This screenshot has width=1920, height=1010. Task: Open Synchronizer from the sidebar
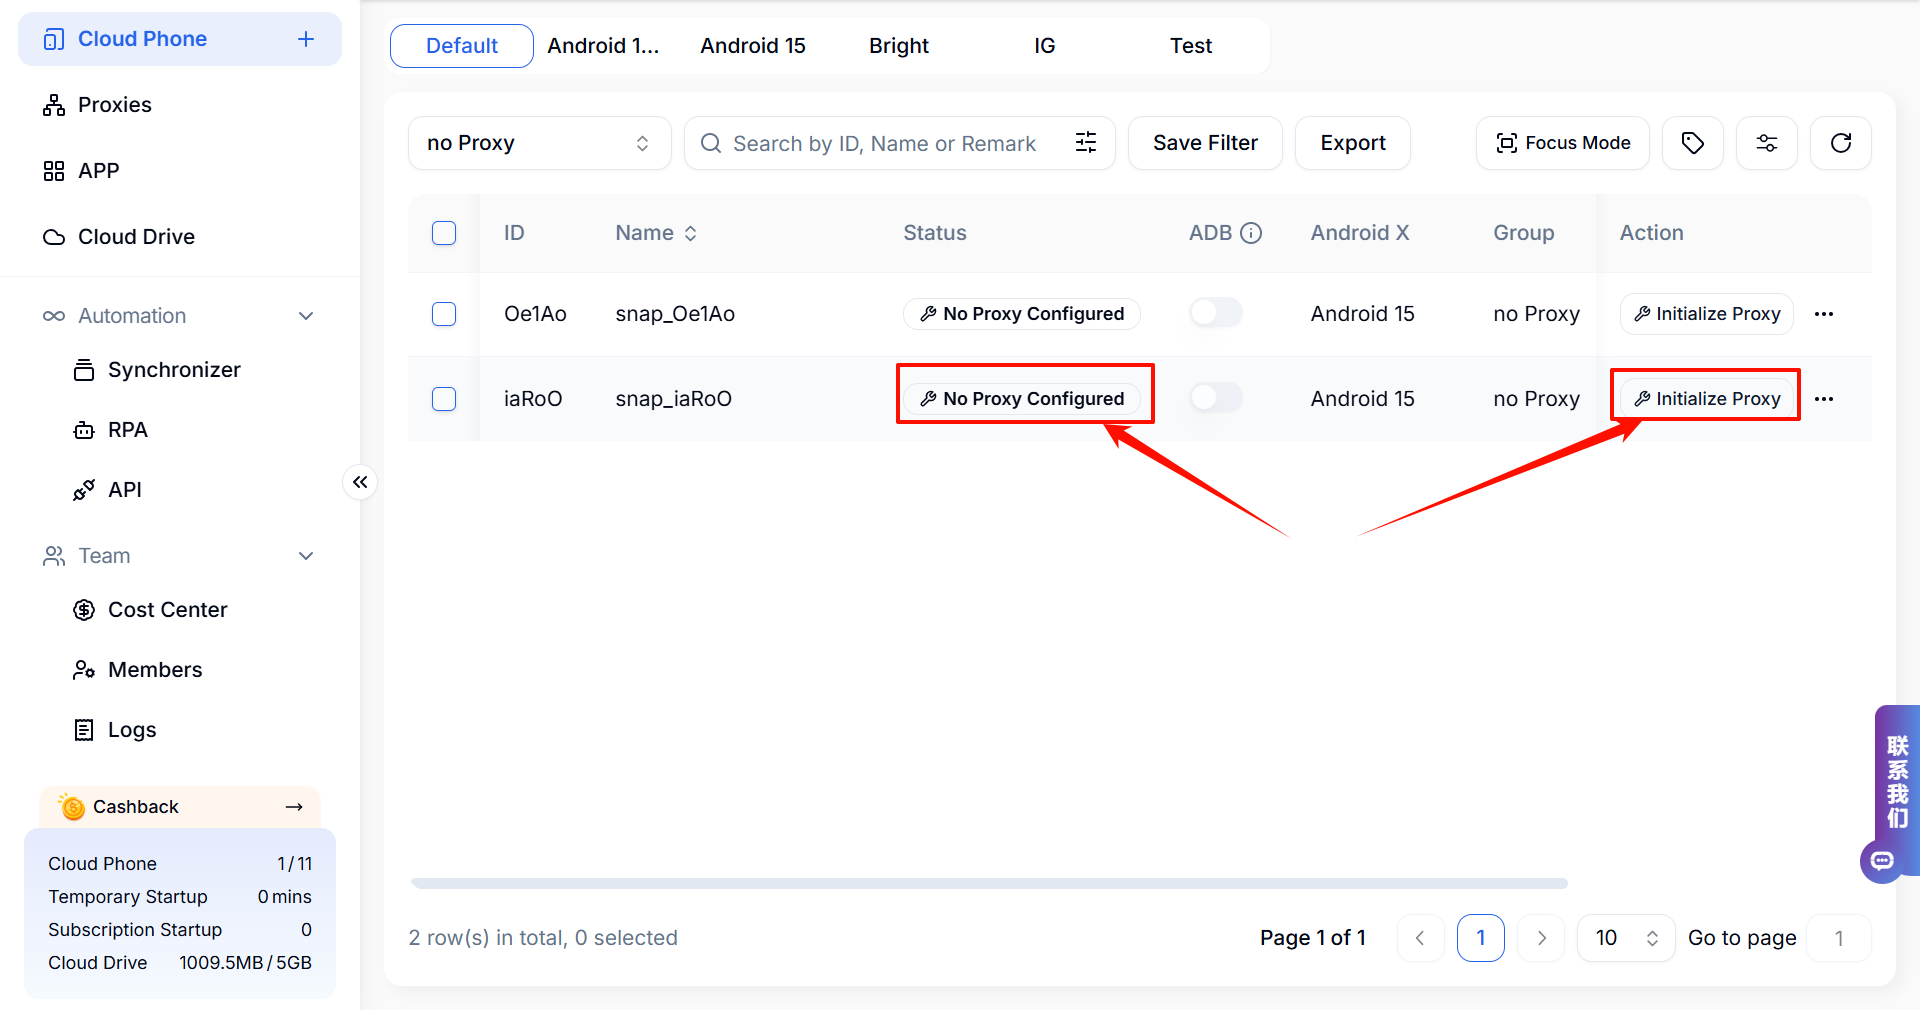(x=174, y=370)
